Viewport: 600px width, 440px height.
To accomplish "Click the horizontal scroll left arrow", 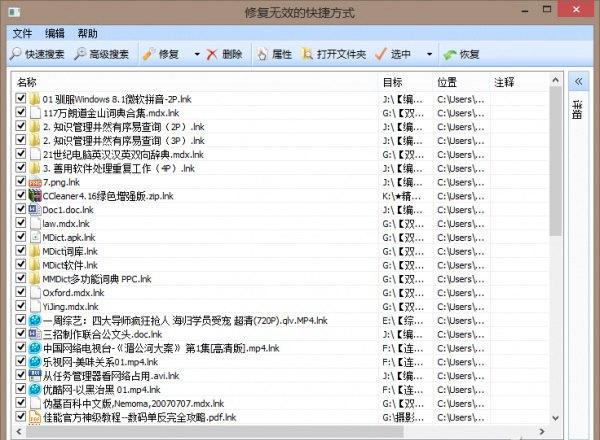I will pyautogui.click(x=19, y=432).
